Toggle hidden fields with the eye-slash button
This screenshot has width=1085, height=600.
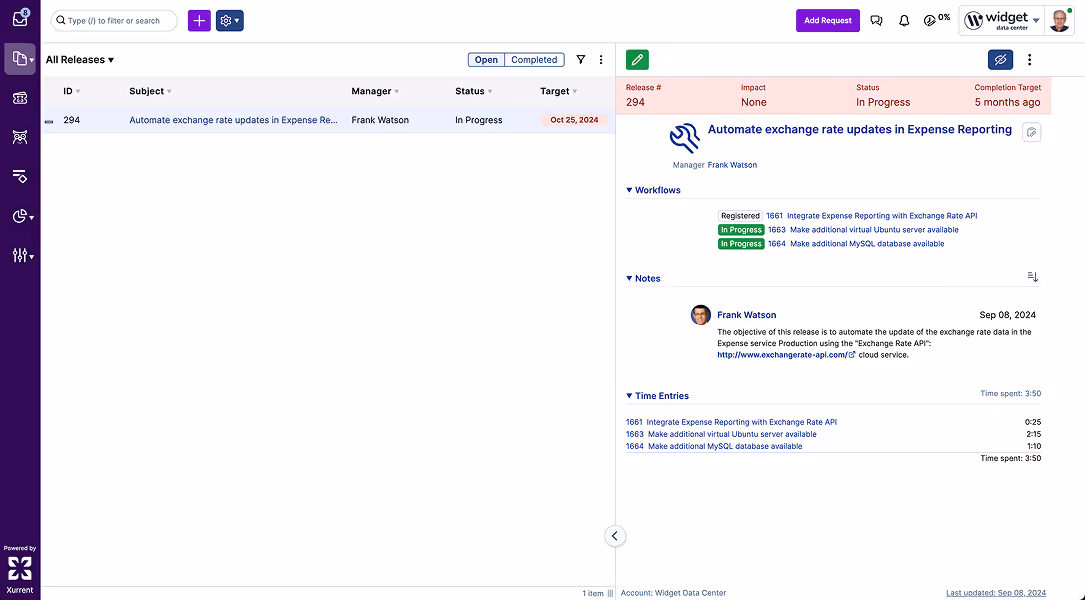pyautogui.click(x=1000, y=59)
